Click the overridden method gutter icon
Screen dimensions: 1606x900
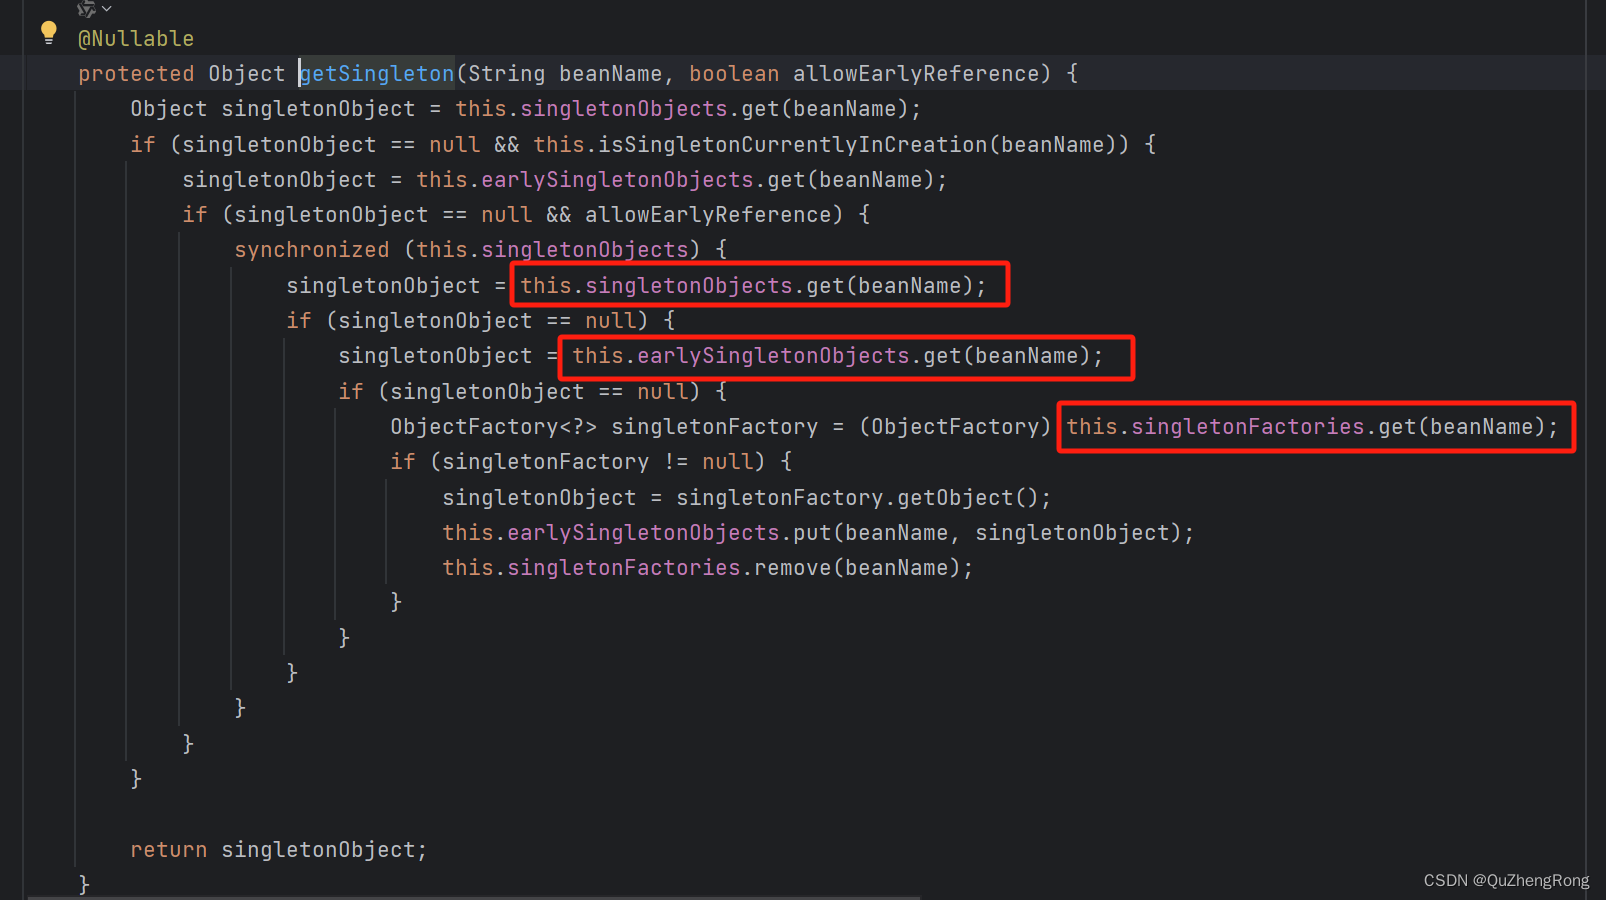pyautogui.click(x=85, y=9)
